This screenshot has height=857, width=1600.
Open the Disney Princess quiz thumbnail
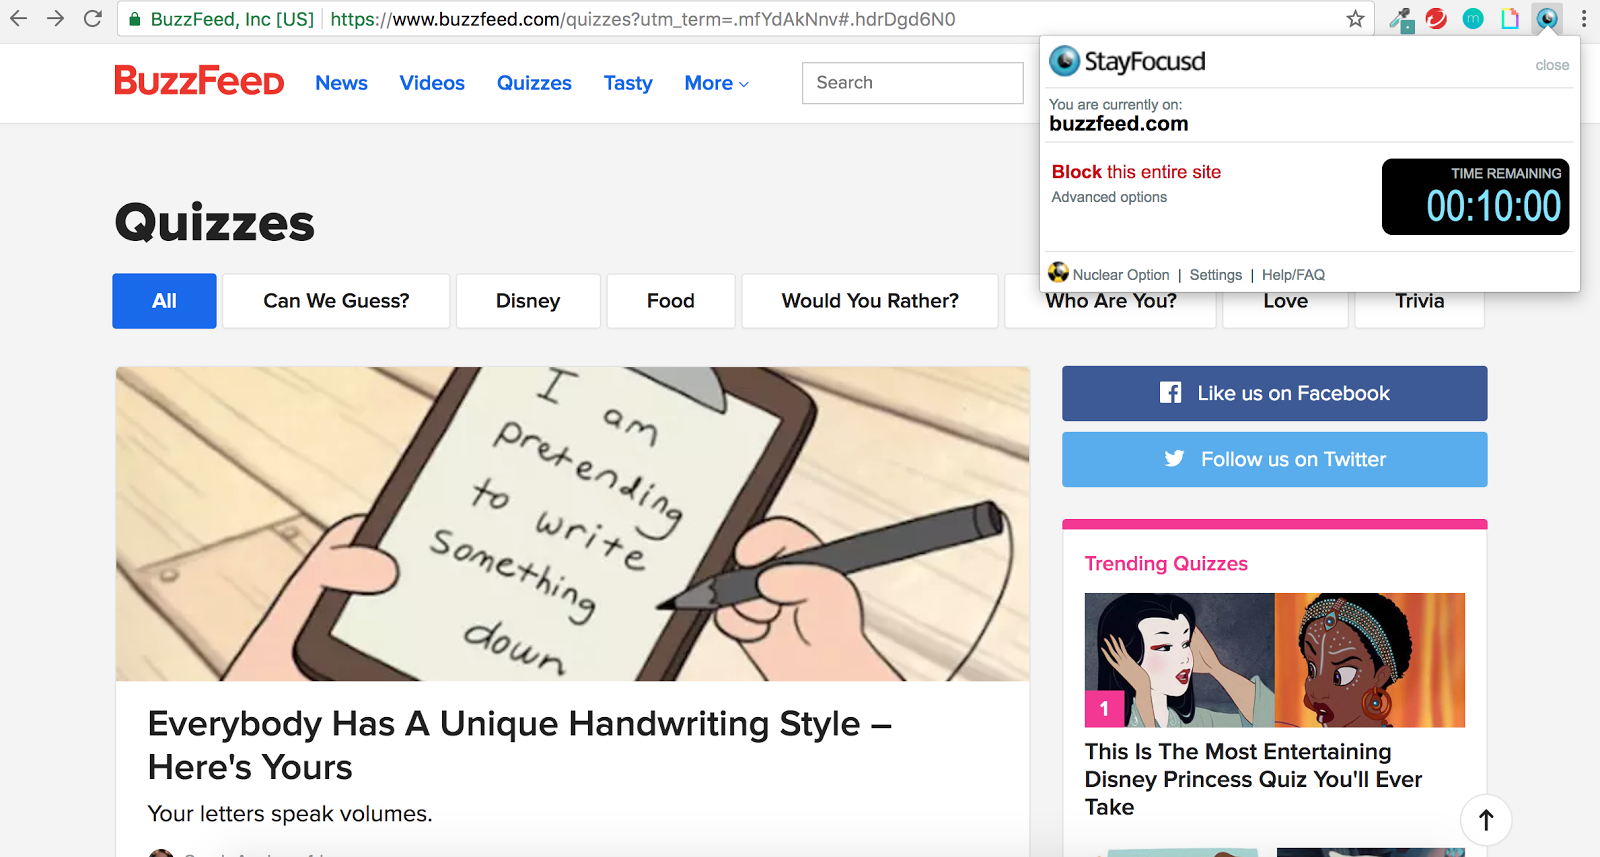pos(1274,660)
